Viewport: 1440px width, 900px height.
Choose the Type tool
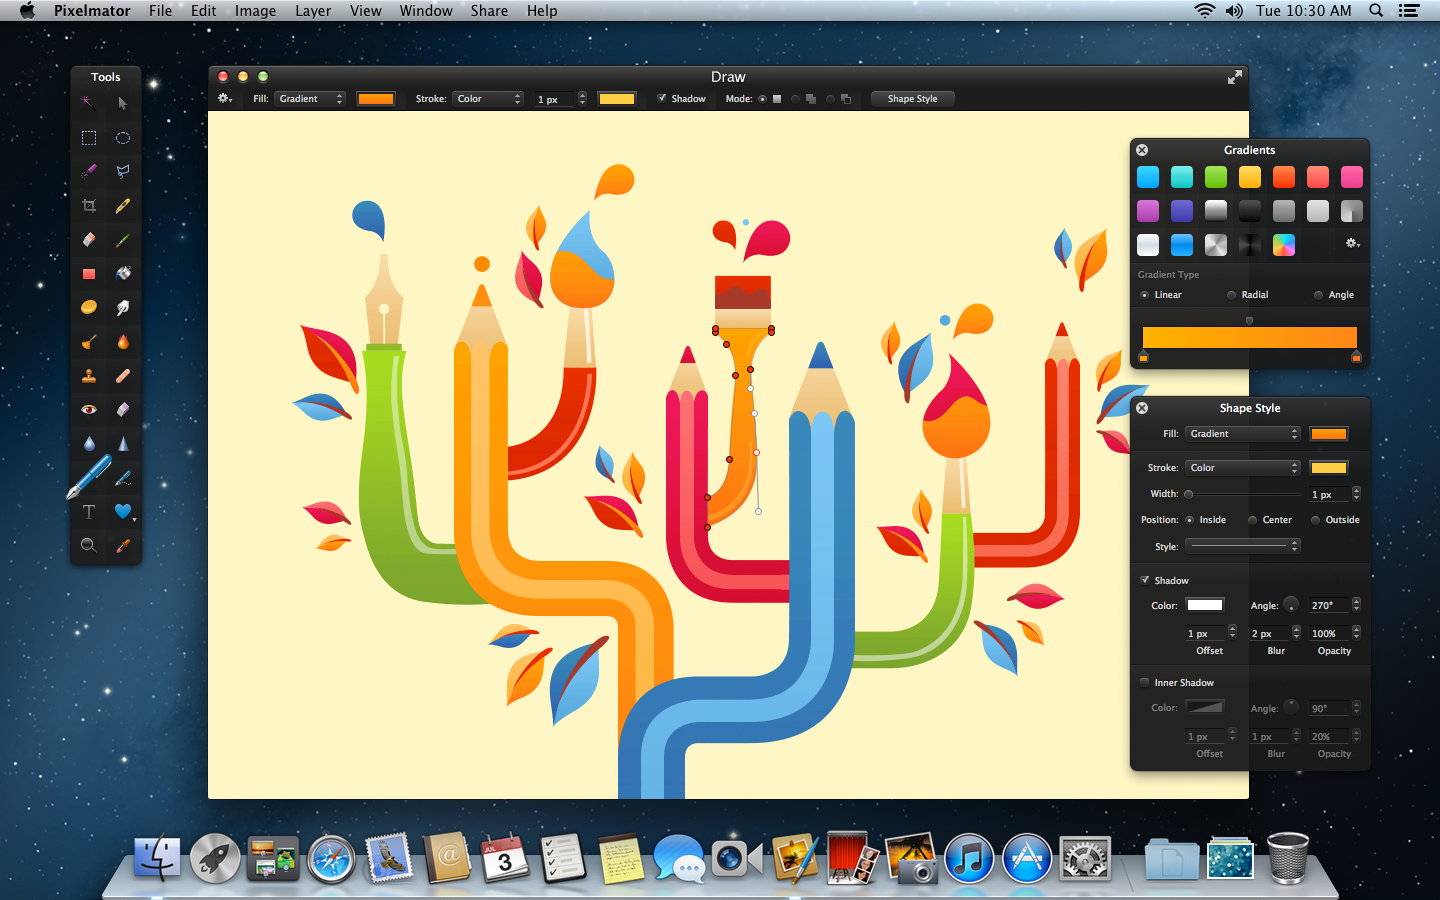click(x=88, y=512)
